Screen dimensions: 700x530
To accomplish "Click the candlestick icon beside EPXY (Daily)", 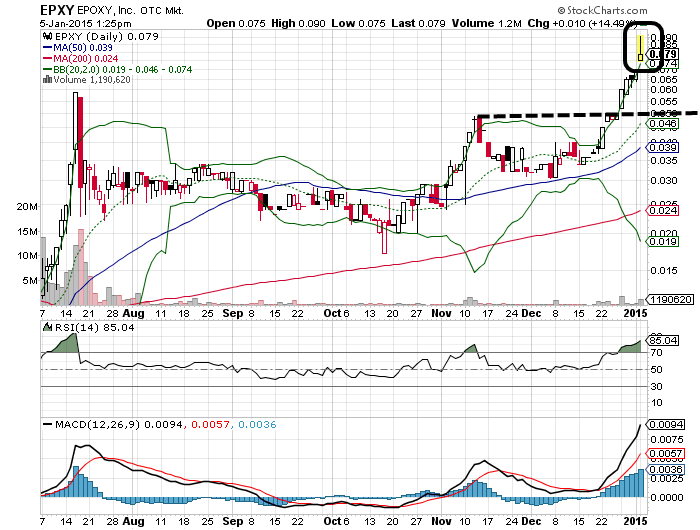I will click(x=47, y=36).
